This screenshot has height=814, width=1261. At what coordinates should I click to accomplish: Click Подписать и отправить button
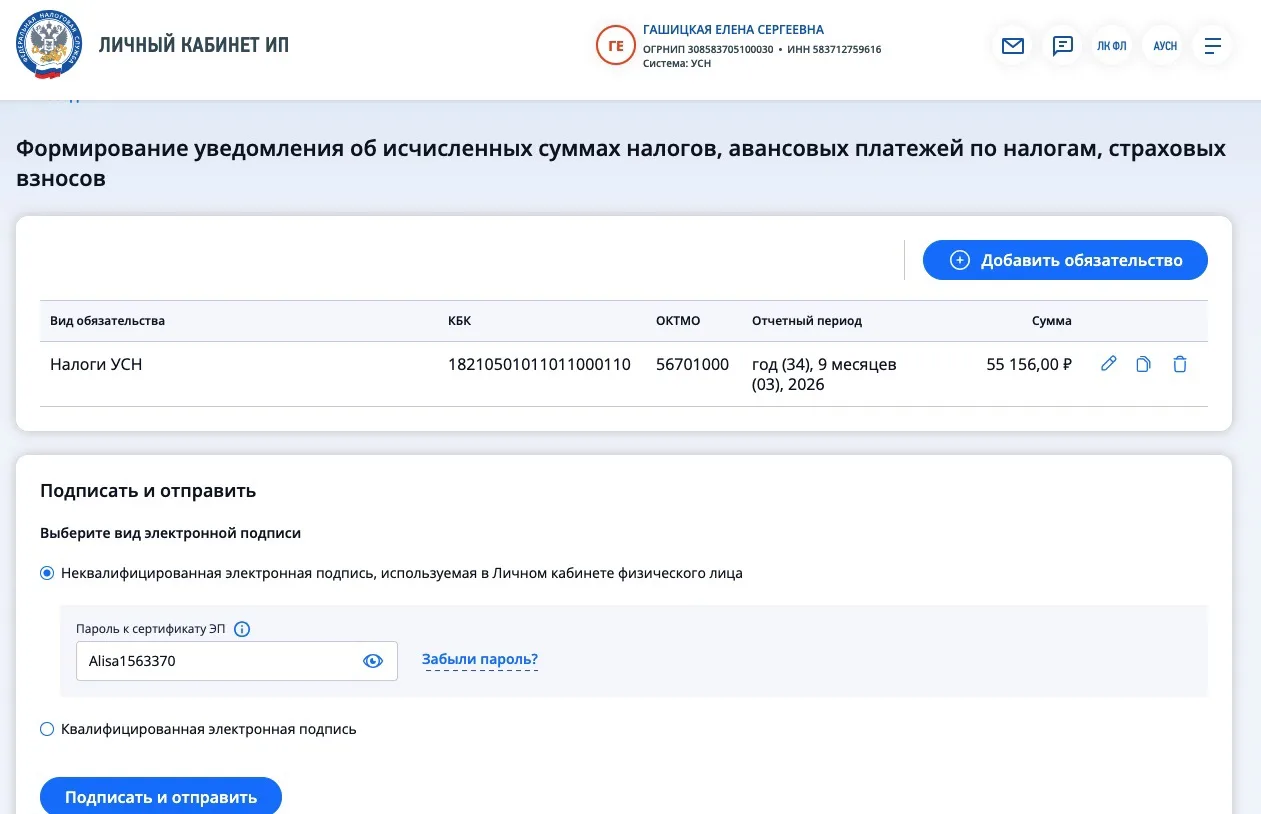161,796
